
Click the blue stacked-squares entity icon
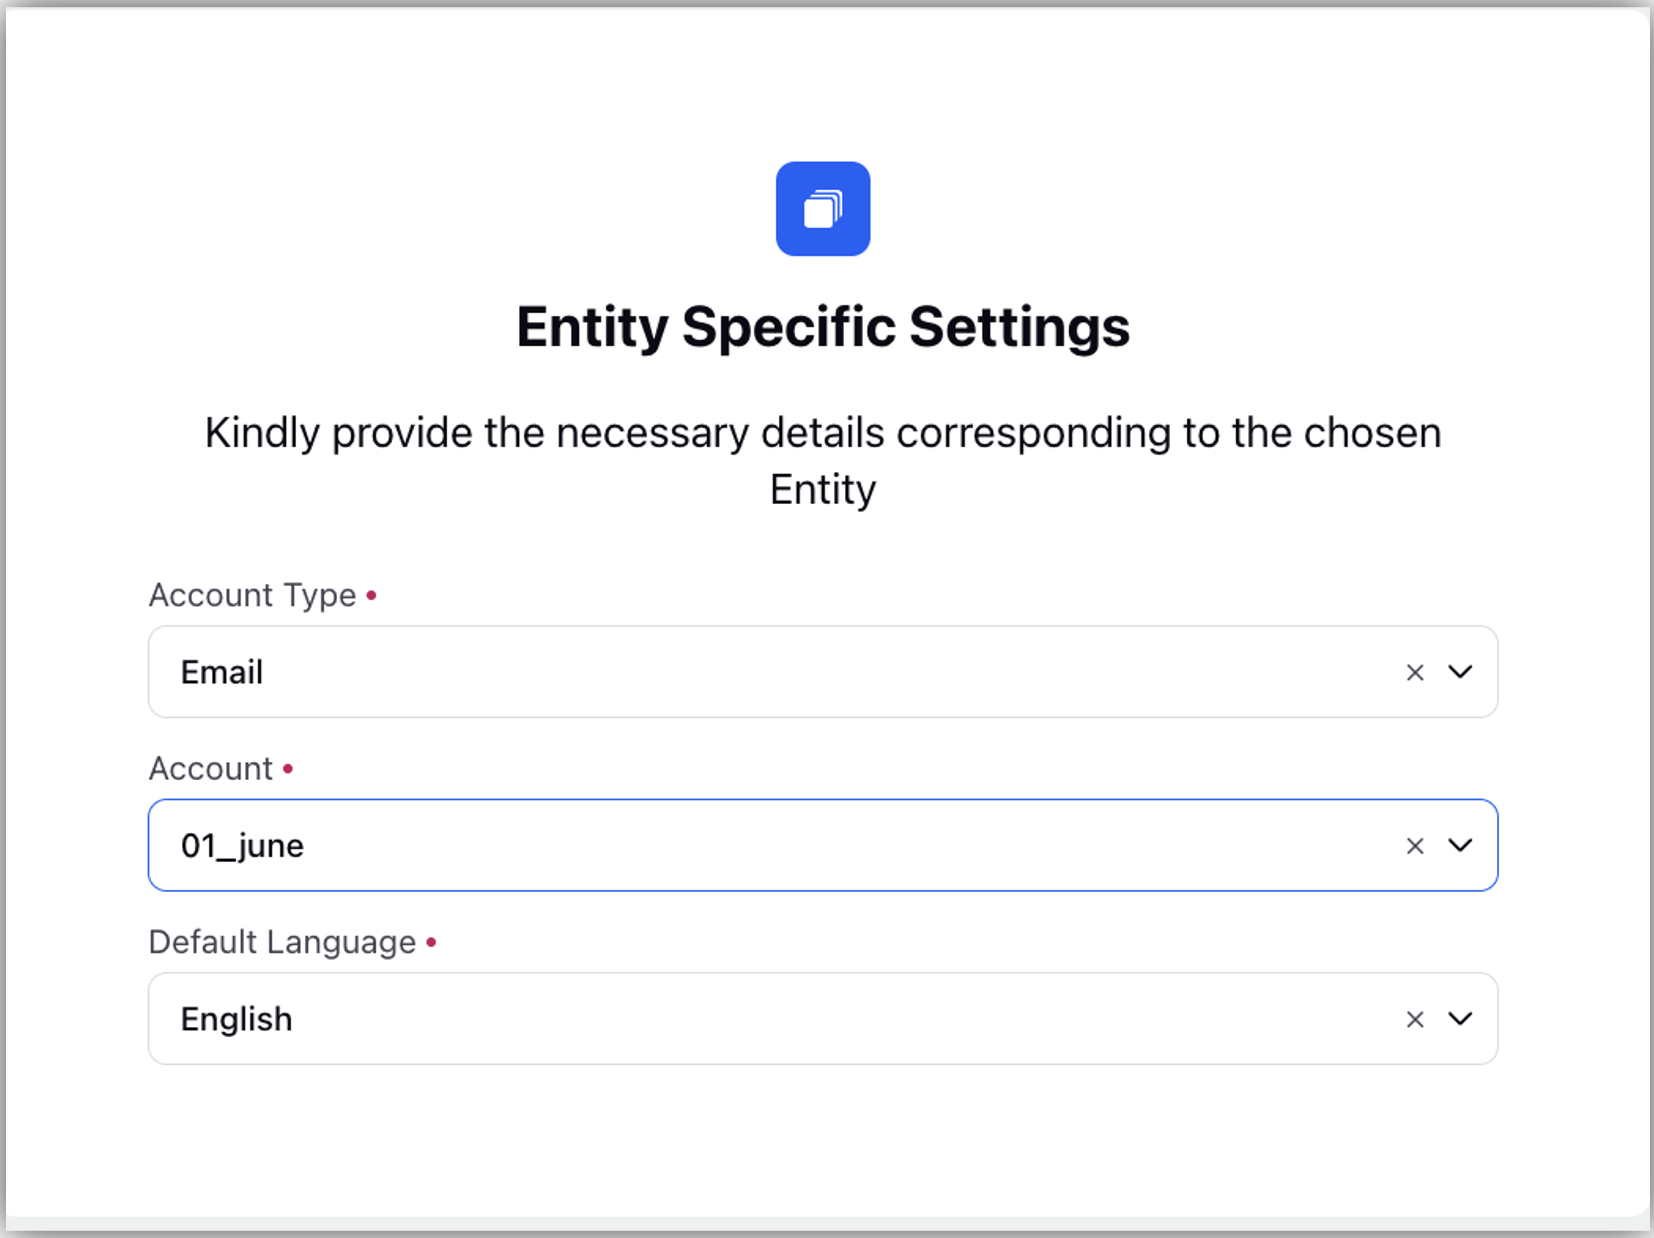click(823, 209)
